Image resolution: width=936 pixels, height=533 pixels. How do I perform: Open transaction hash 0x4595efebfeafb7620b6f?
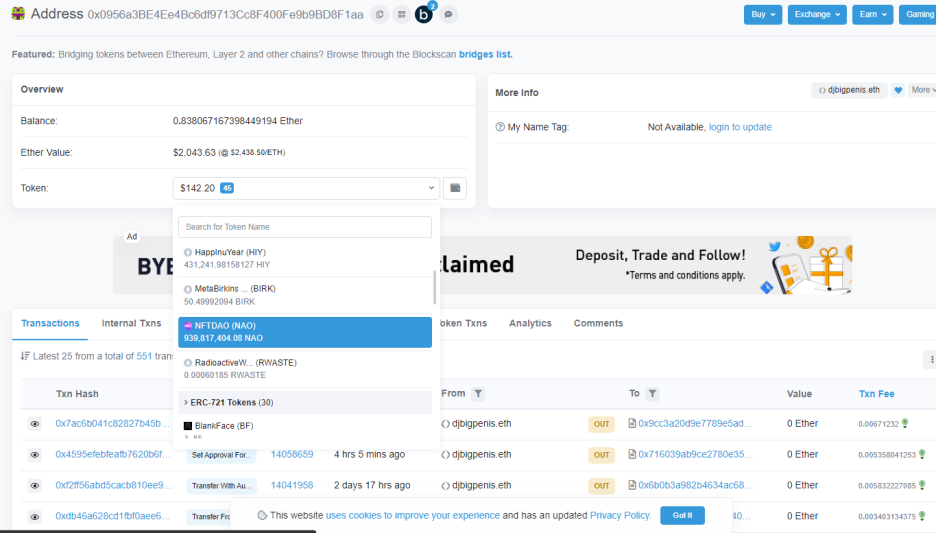[113, 454]
